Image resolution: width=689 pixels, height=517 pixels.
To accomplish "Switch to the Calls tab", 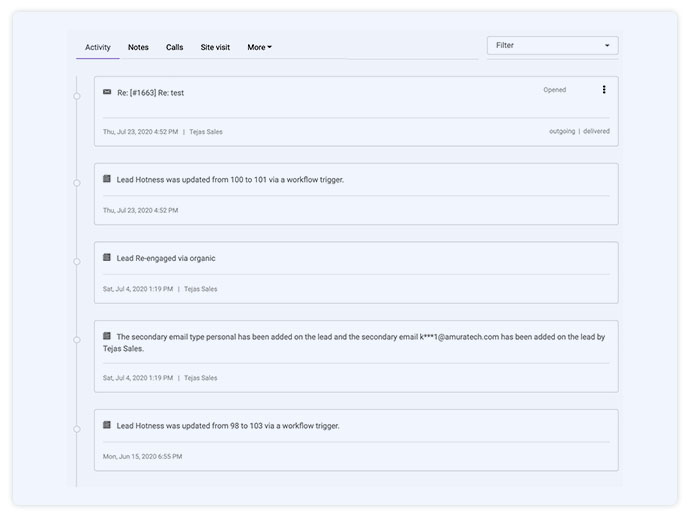I will [174, 47].
